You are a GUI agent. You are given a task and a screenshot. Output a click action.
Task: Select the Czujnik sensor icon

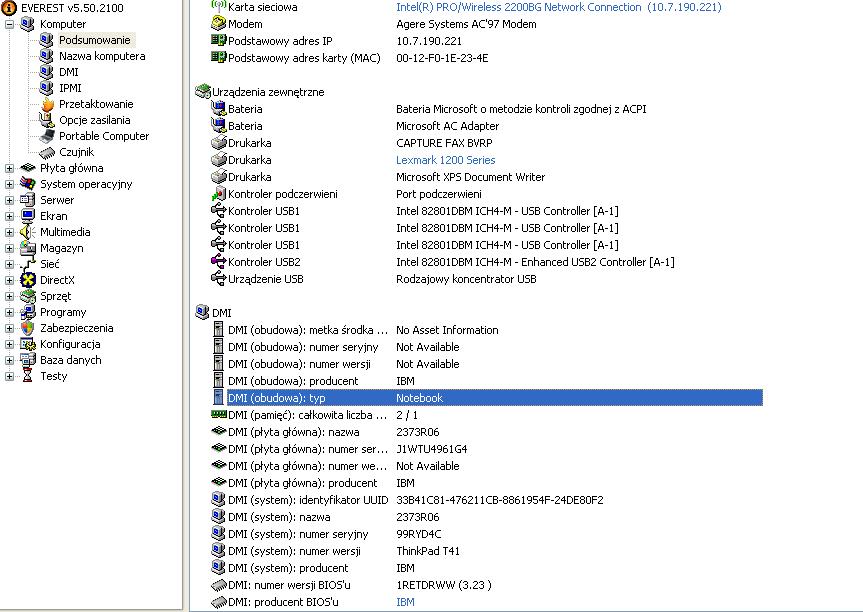[x=47, y=152]
